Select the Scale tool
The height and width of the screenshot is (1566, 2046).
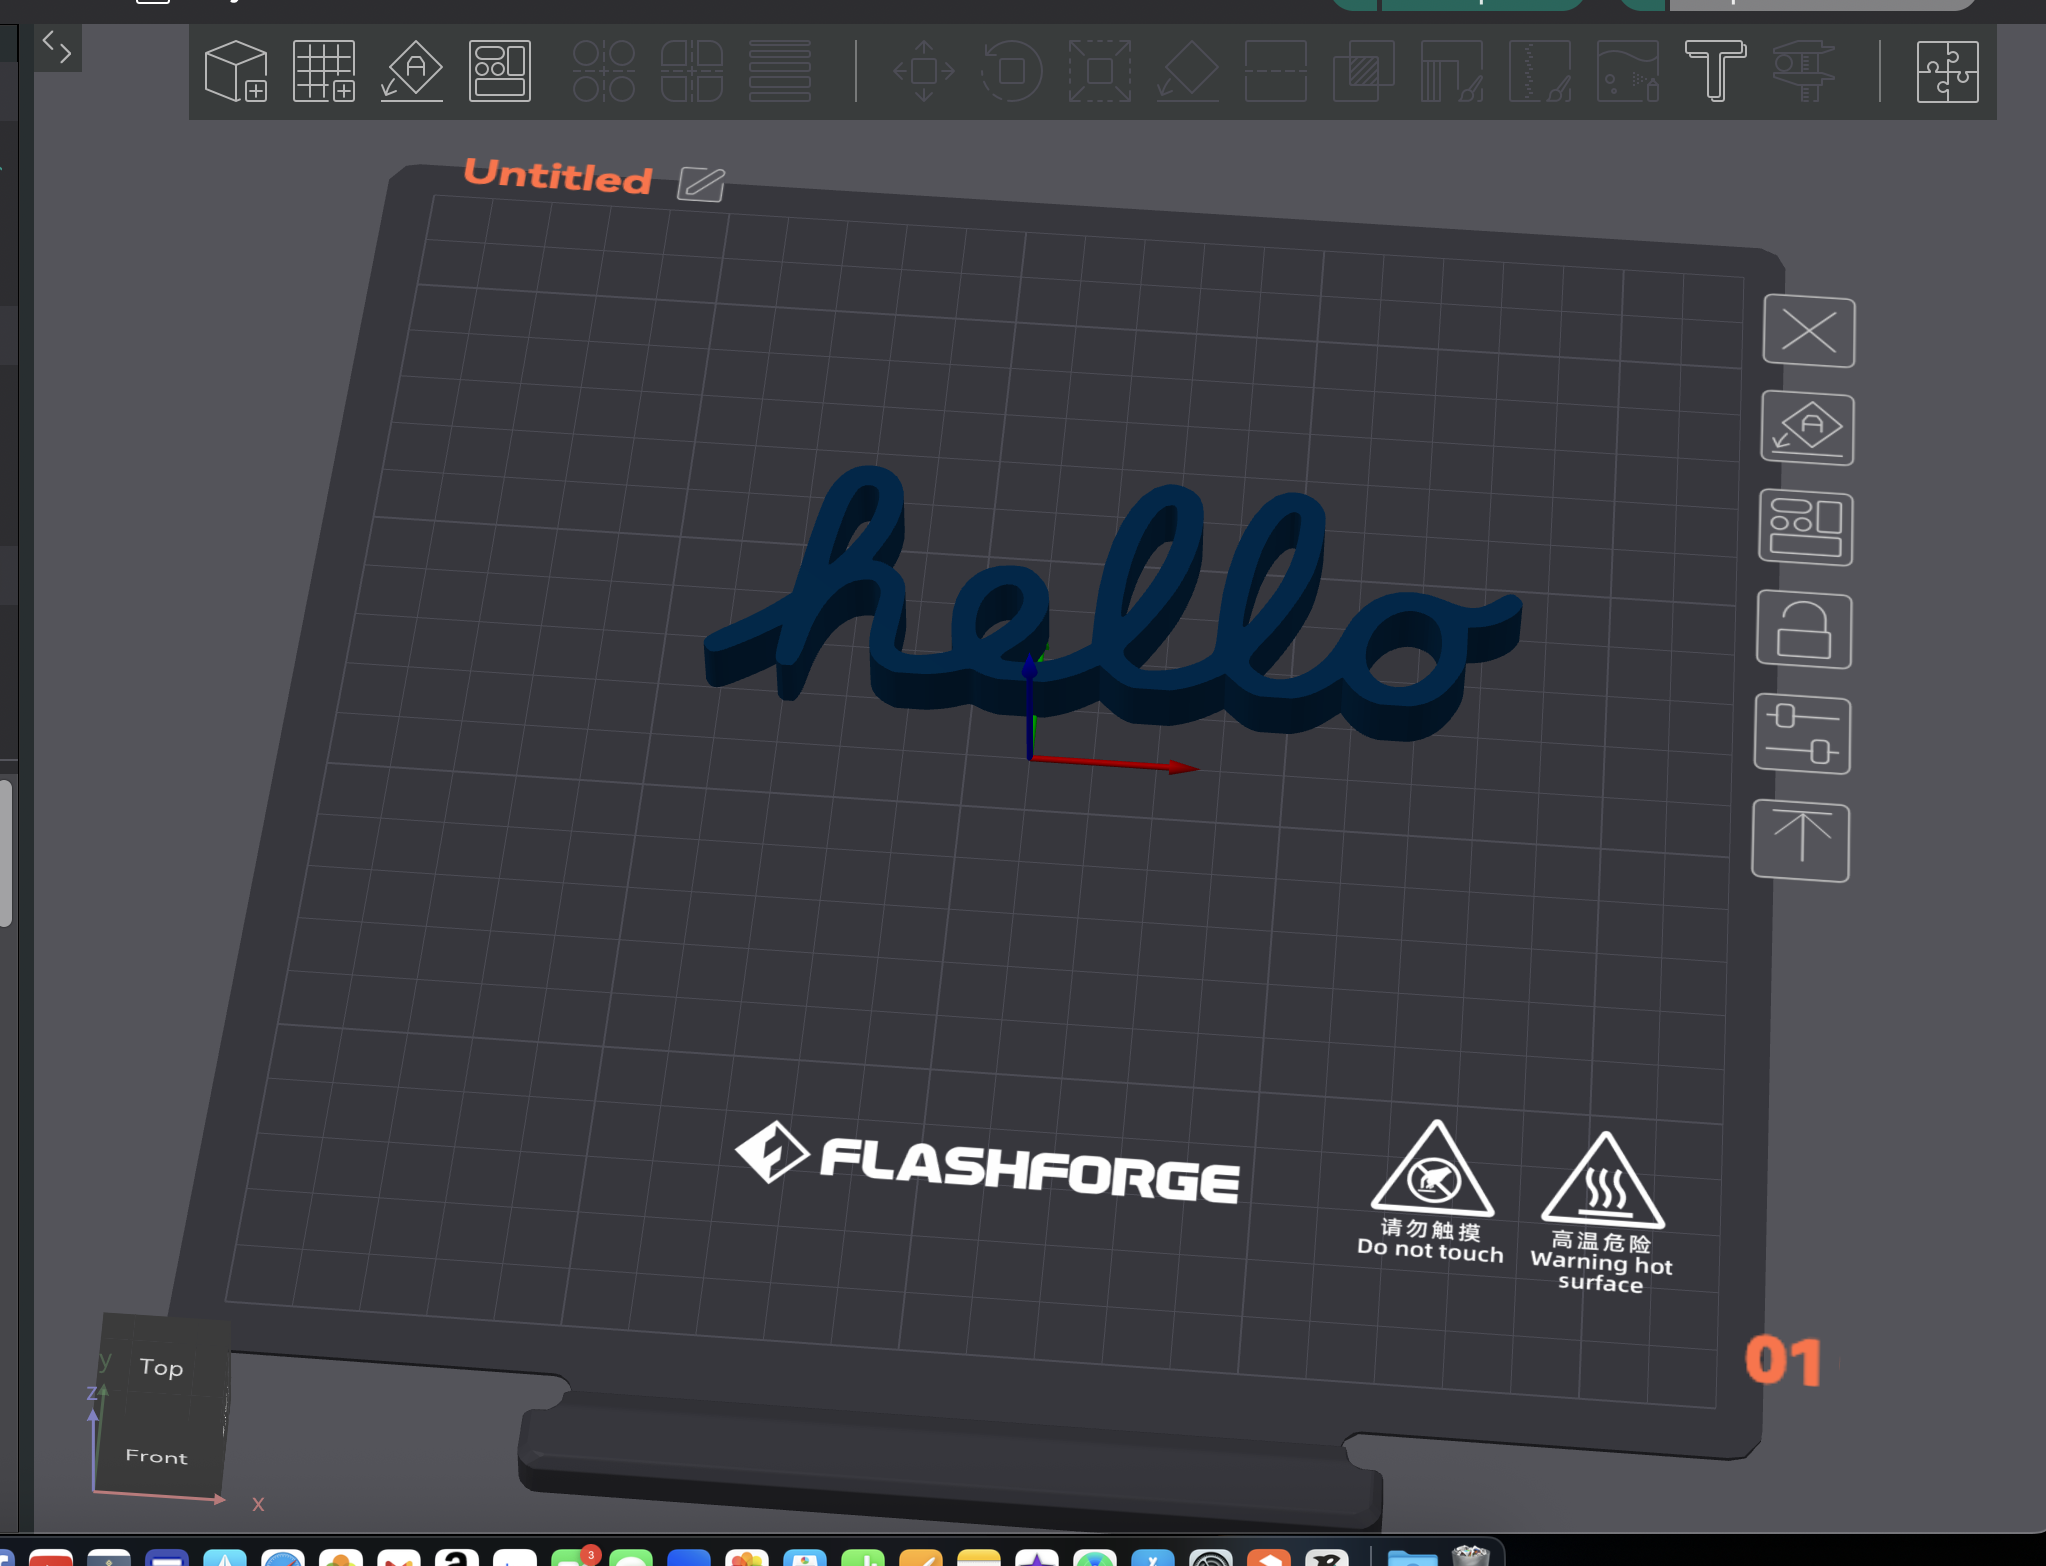click(x=1100, y=71)
